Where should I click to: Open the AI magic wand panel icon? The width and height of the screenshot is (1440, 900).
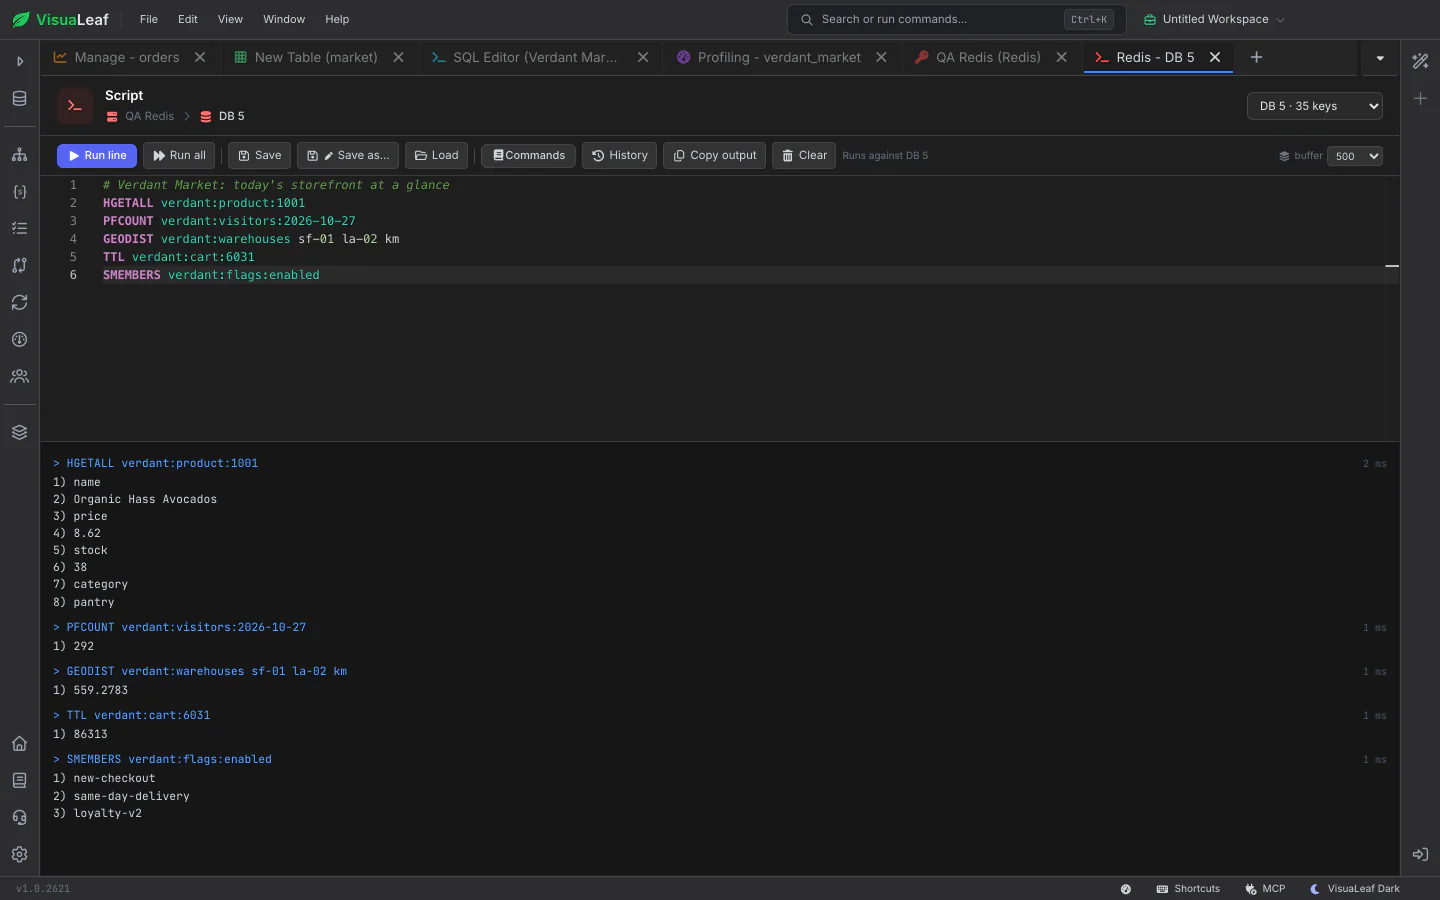(x=1420, y=61)
